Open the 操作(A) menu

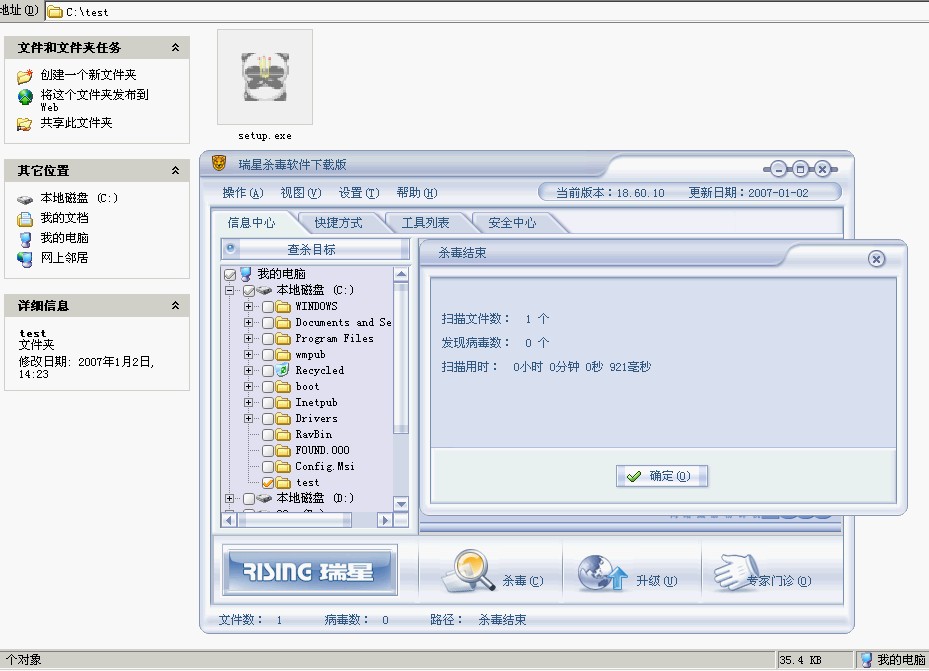click(243, 193)
